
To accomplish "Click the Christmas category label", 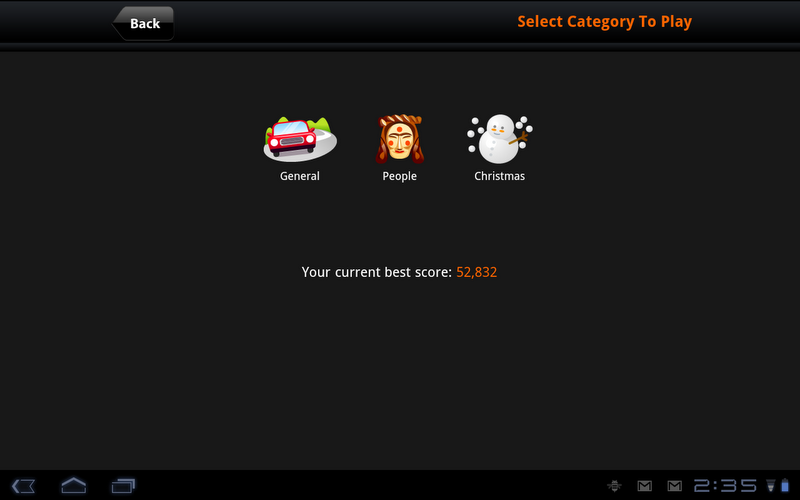I will pos(499,176).
